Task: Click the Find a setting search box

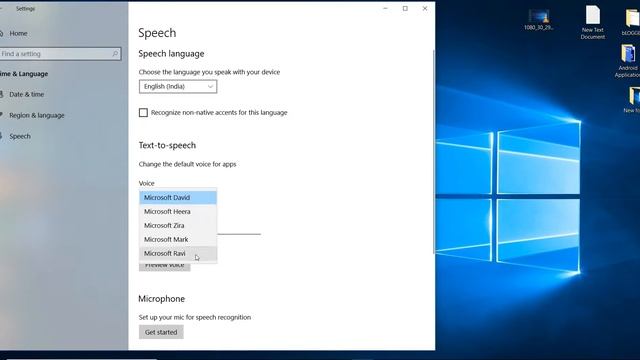Action: pyautogui.click(x=60, y=53)
